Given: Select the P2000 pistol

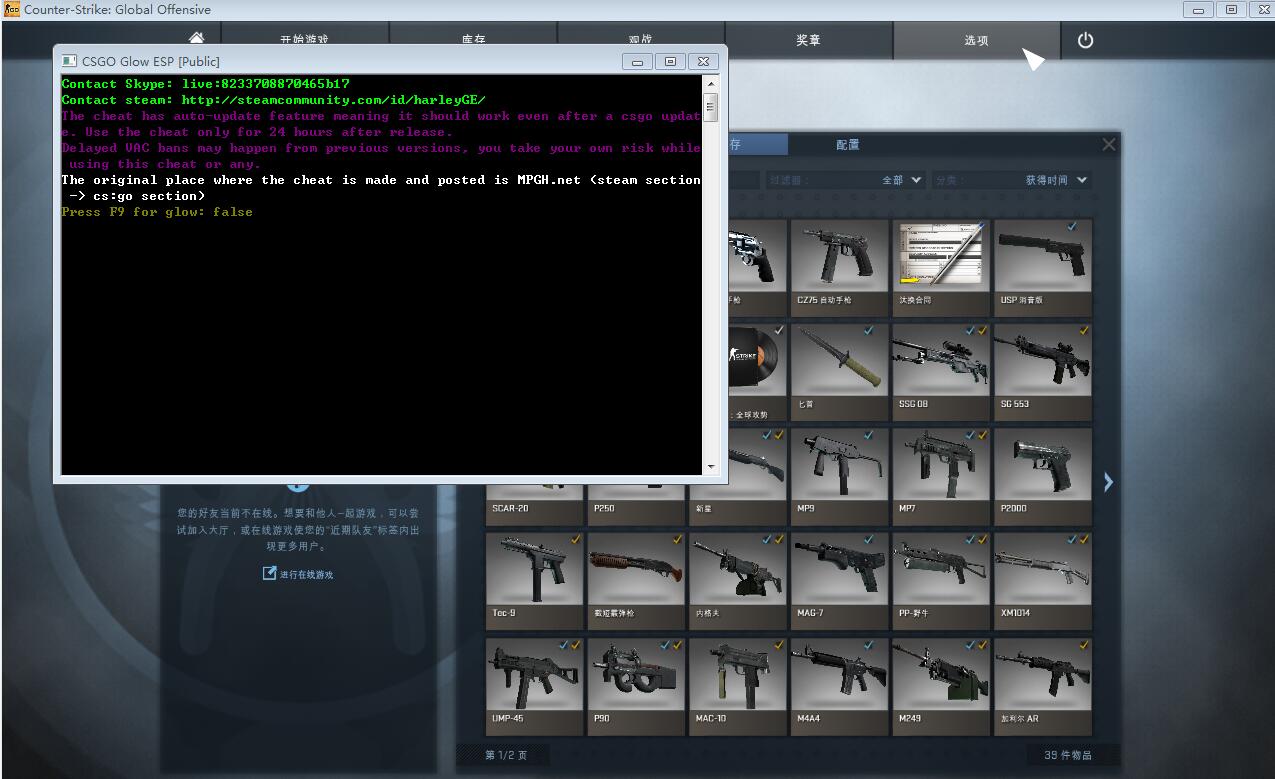Looking at the screenshot, I should click(x=1043, y=476).
